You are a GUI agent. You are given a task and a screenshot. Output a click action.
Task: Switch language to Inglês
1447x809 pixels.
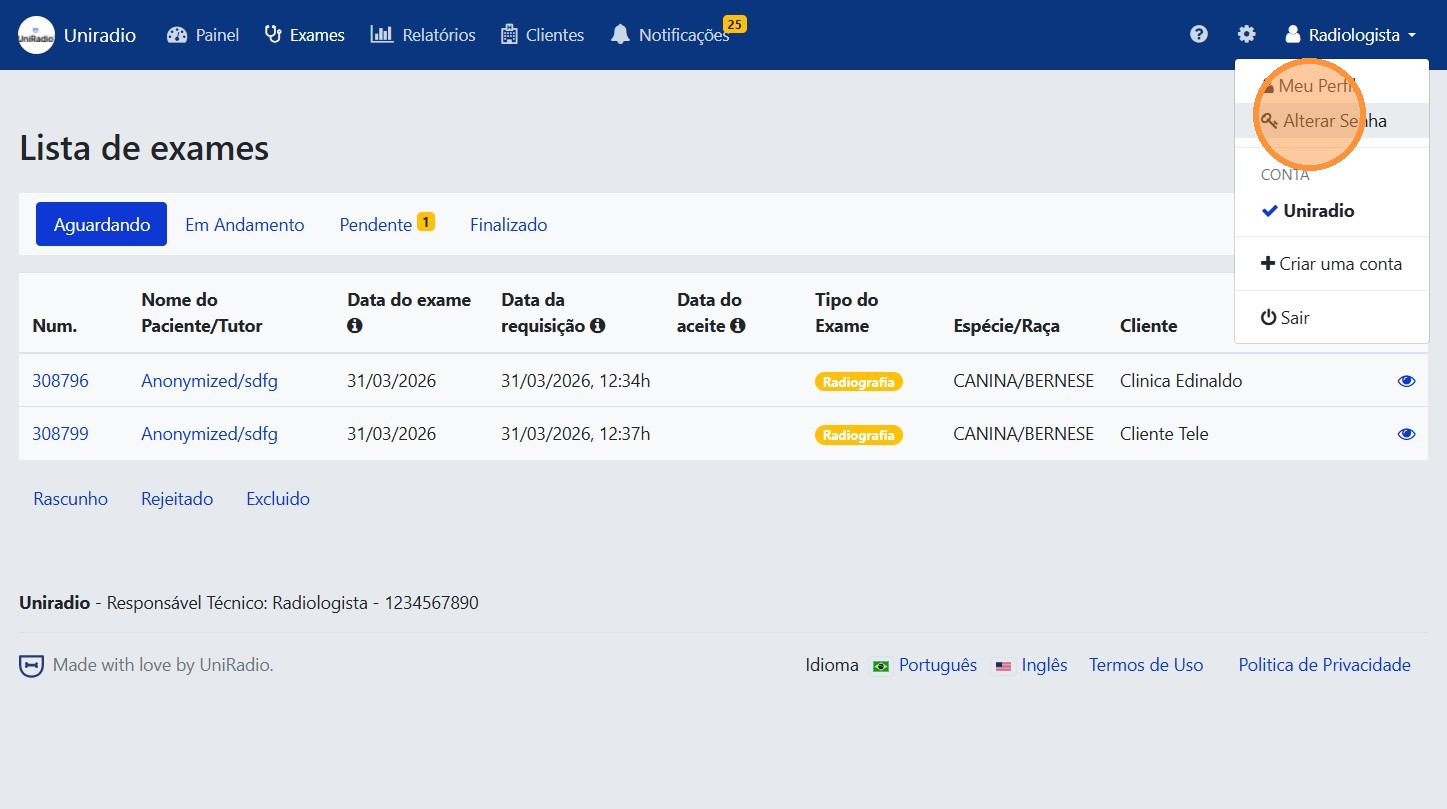pos(1044,665)
